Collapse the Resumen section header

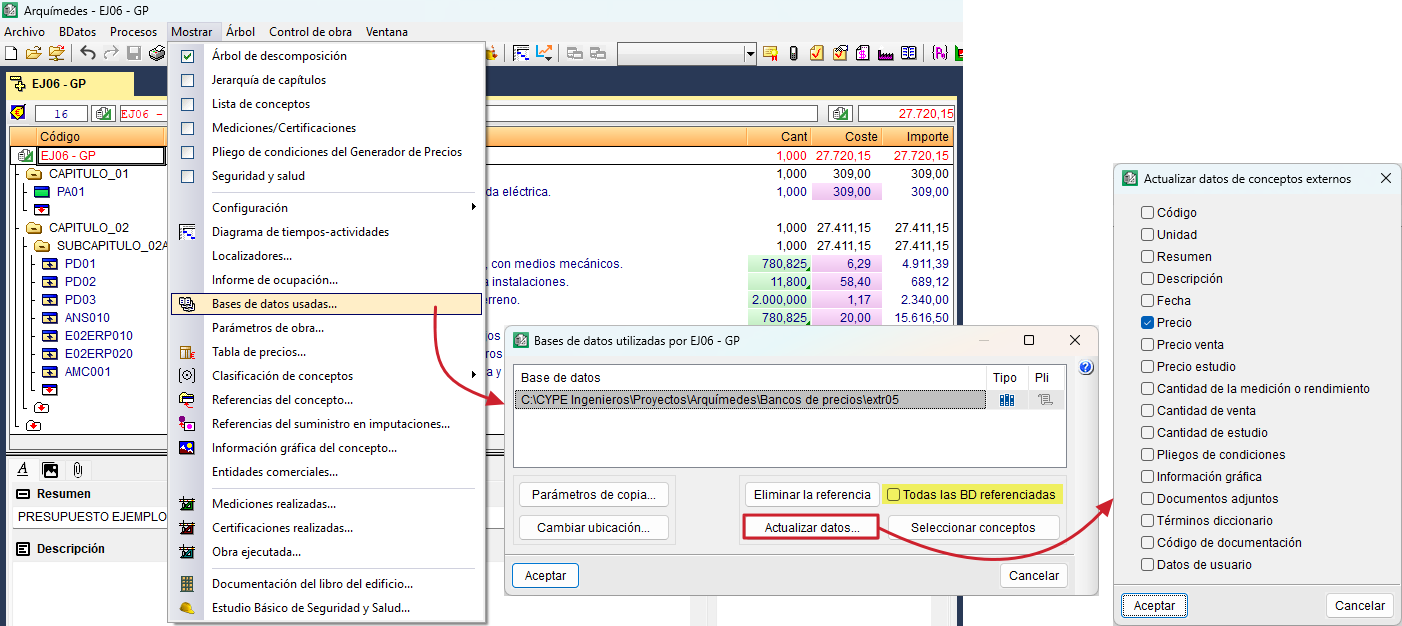pyautogui.click(x=23, y=494)
